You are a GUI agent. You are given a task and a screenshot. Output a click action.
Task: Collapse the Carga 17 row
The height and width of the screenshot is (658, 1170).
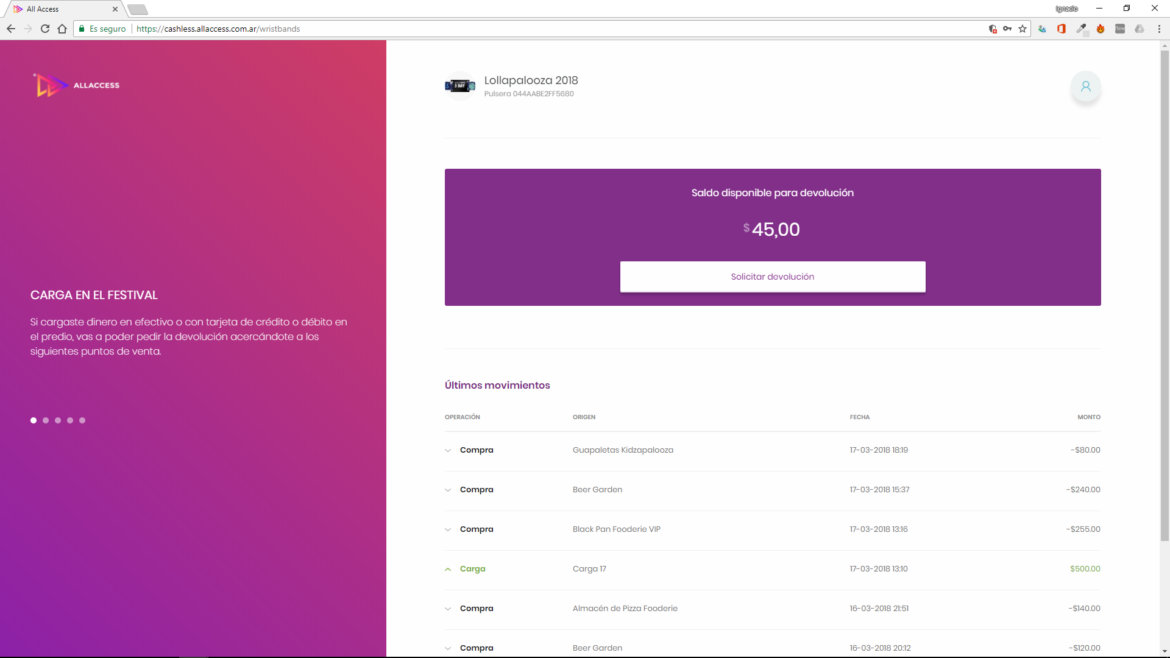click(x=448, y=569)
